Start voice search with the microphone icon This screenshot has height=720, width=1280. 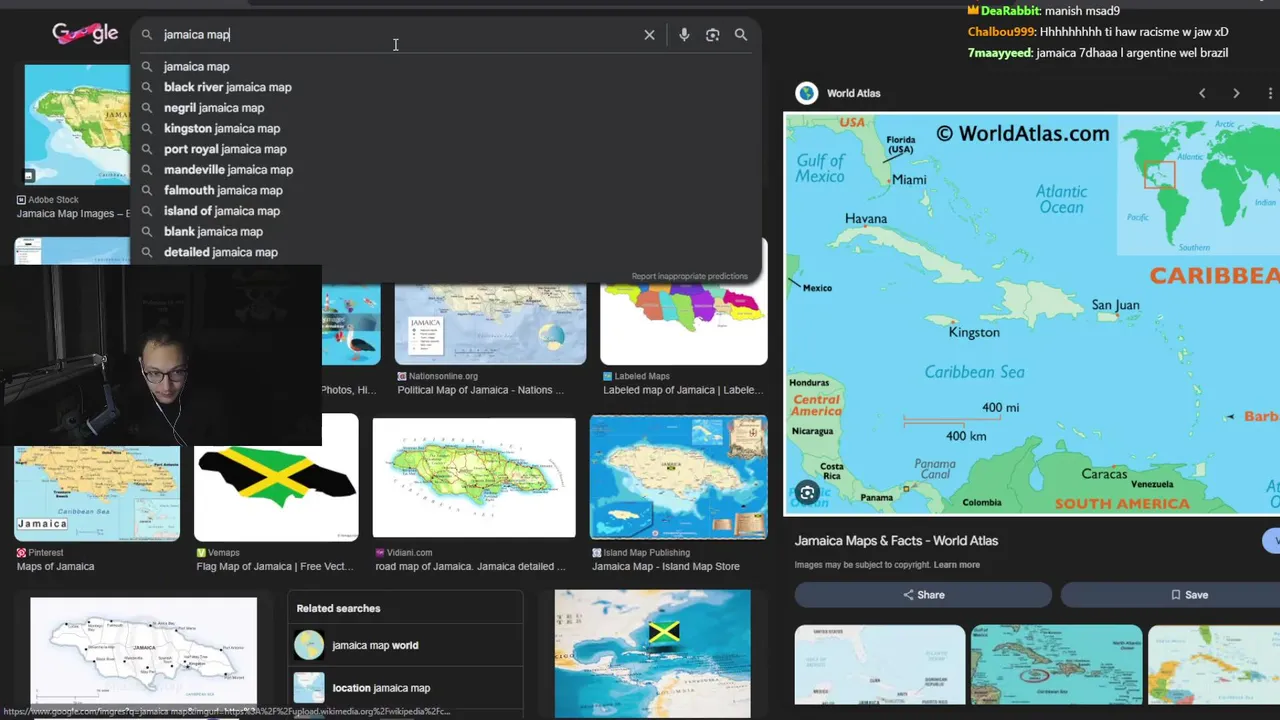tap(684, 34)
